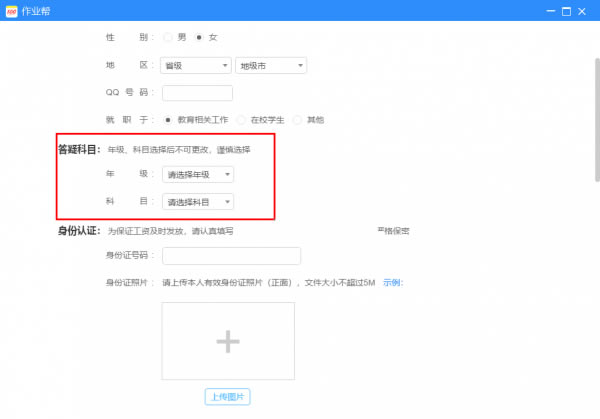The image size is (600, 419).
Task: Select the 女 gender radio button
Action: 199,37
